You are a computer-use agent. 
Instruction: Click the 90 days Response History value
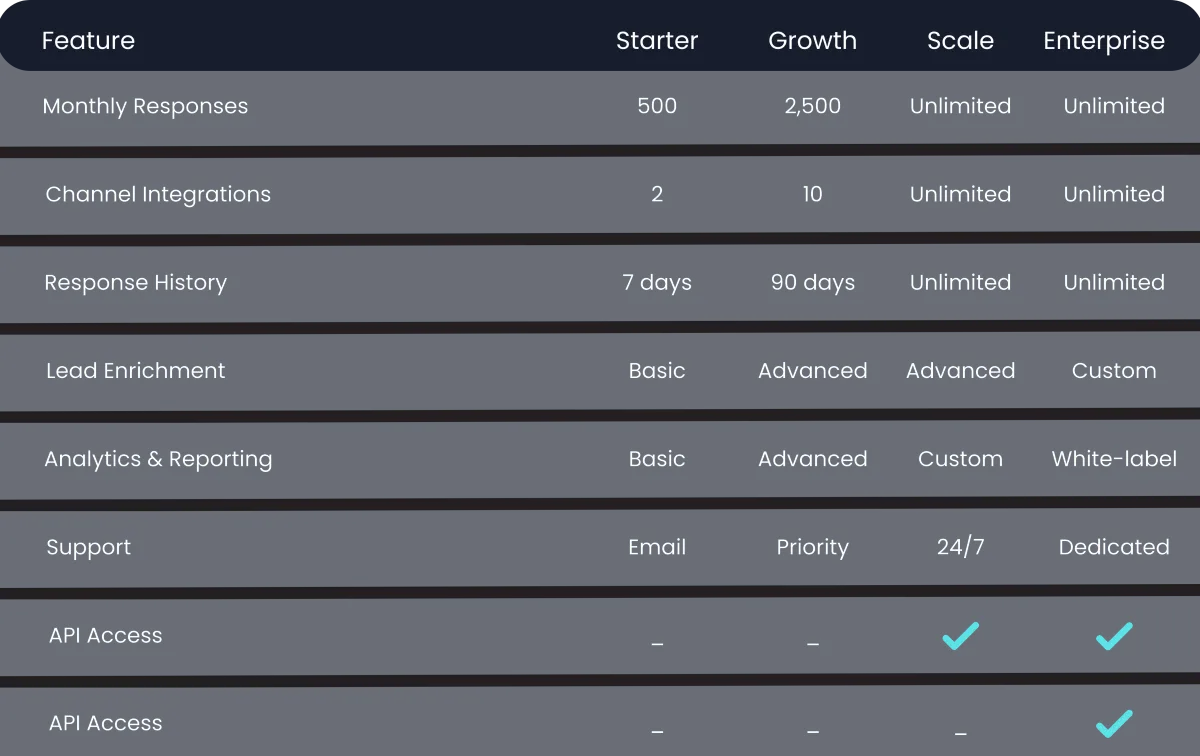812,282
